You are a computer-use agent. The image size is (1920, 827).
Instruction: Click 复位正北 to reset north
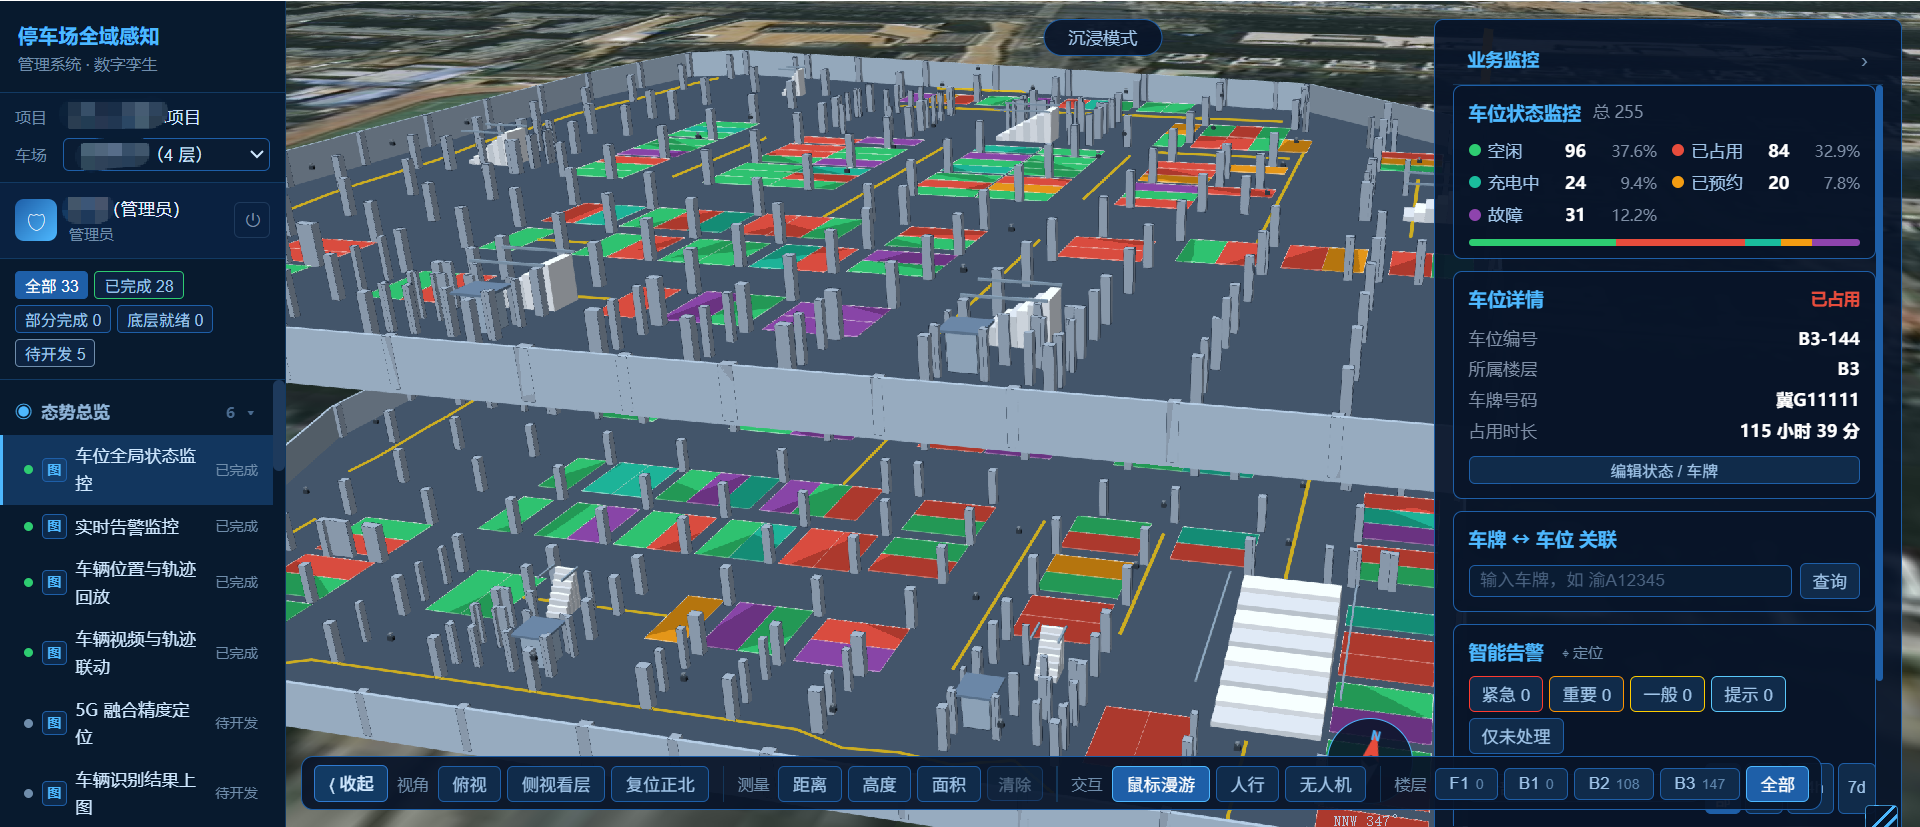tap(660, 785)
